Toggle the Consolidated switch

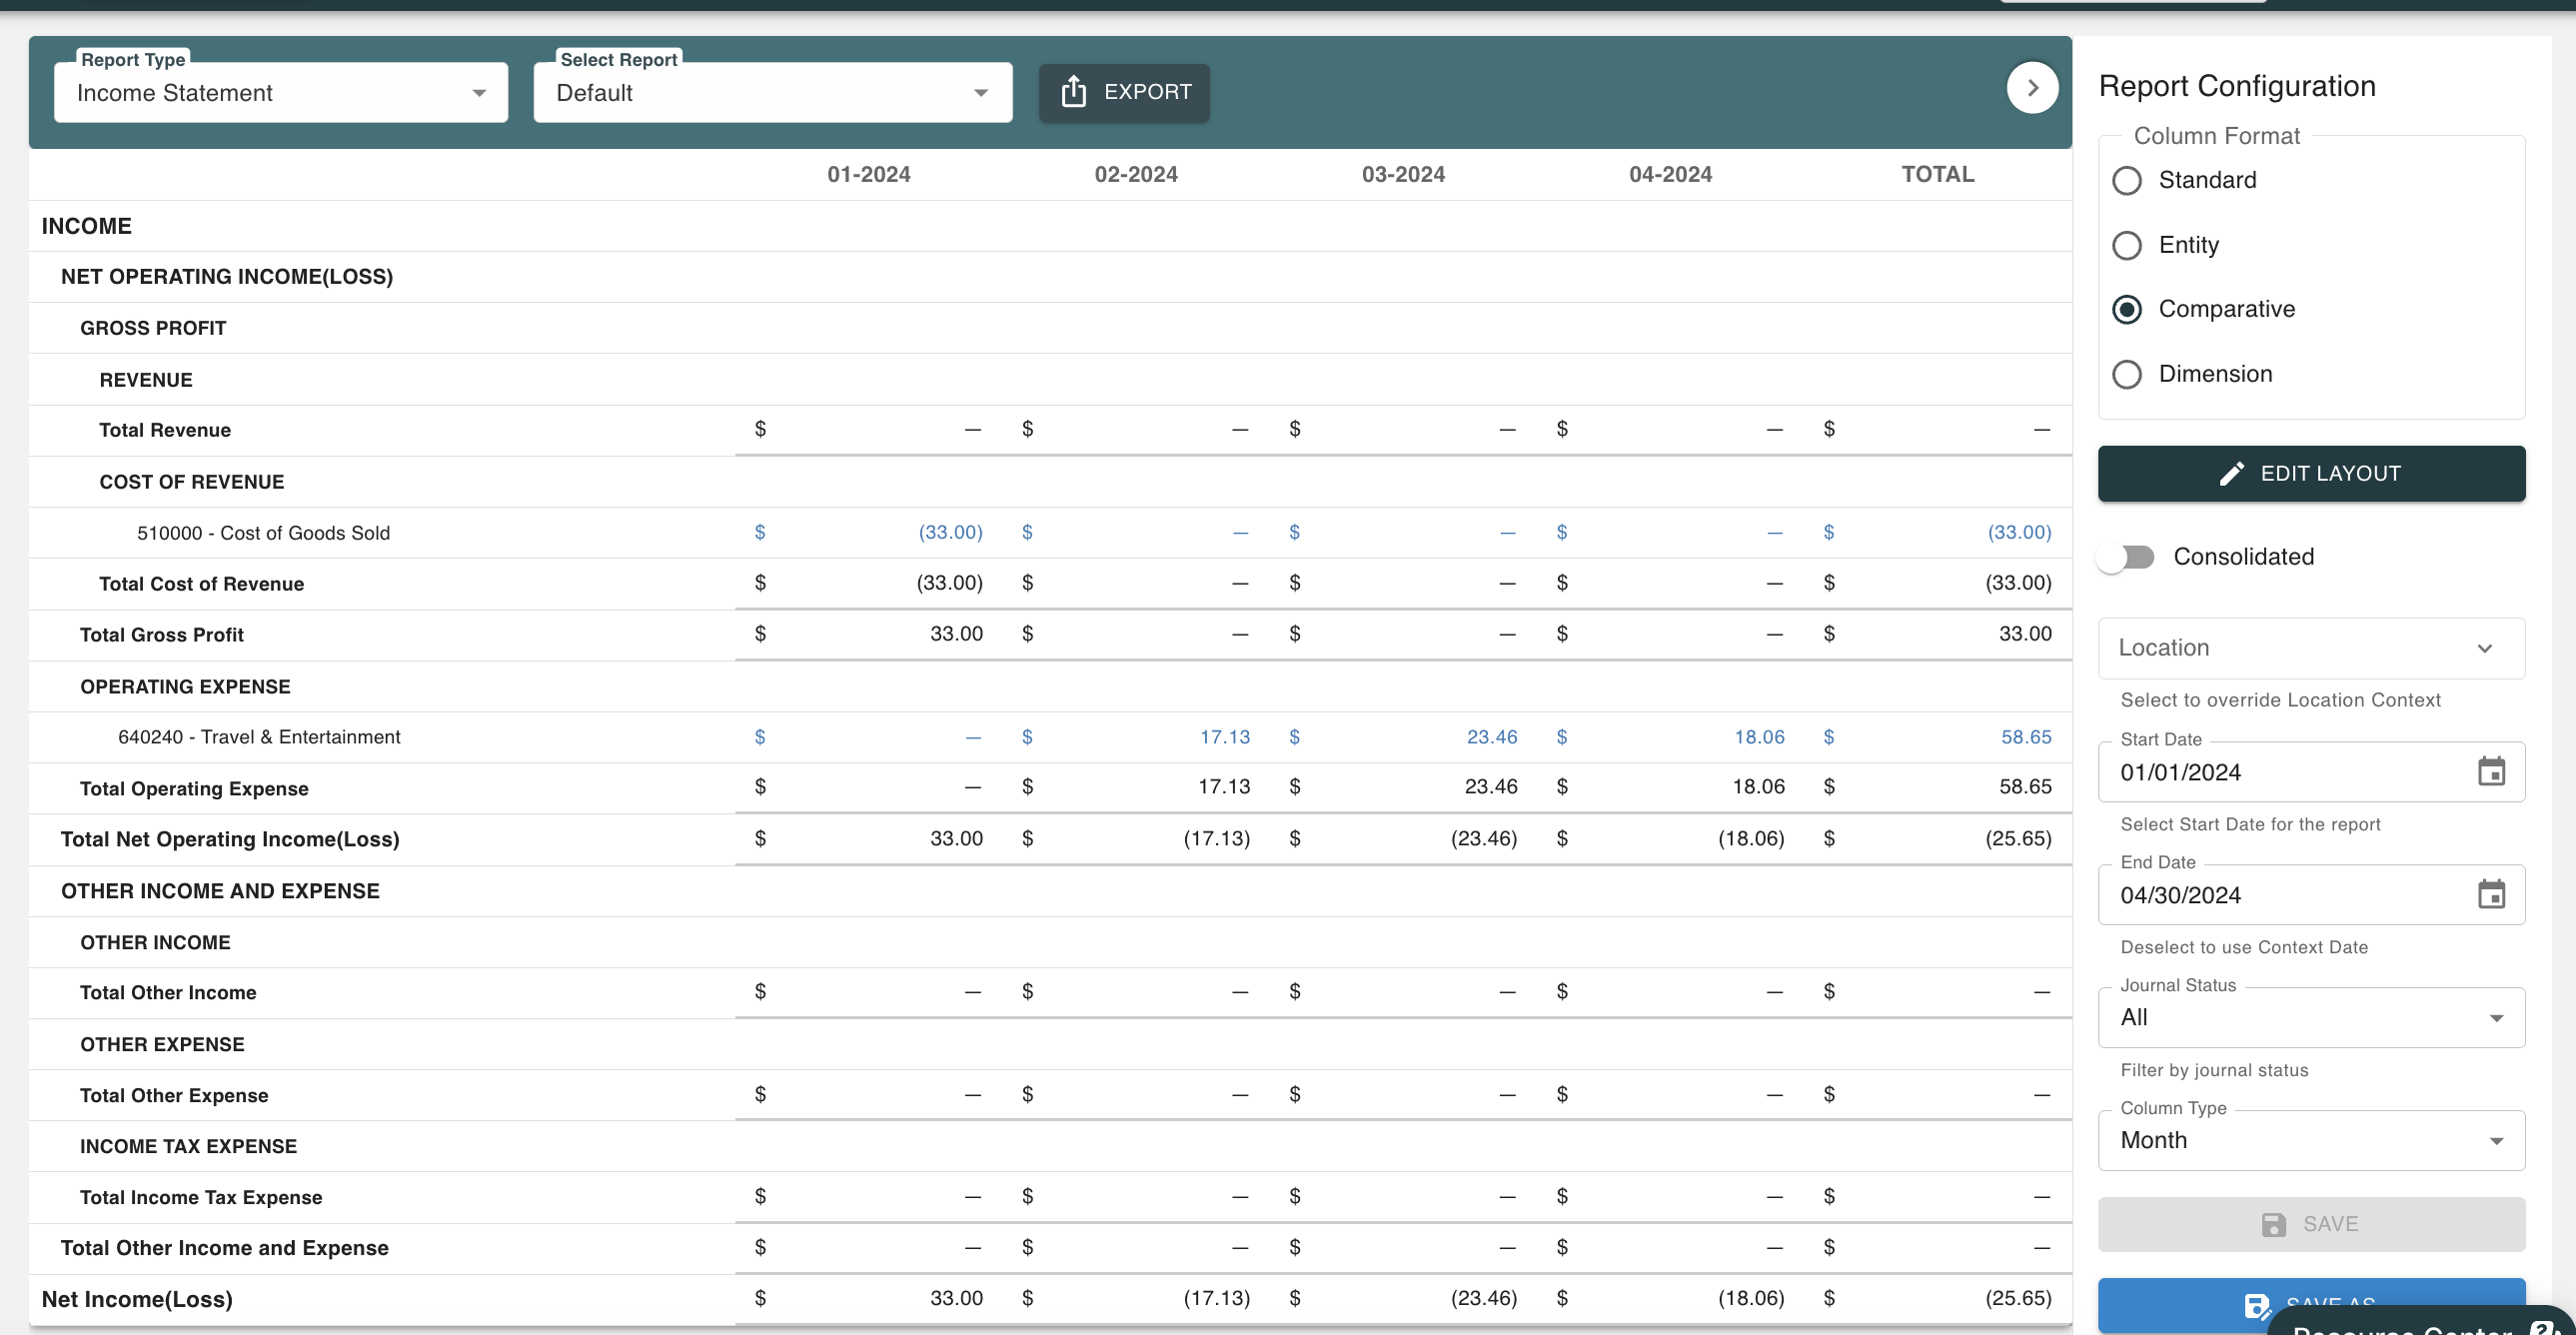coord(2126,558)
